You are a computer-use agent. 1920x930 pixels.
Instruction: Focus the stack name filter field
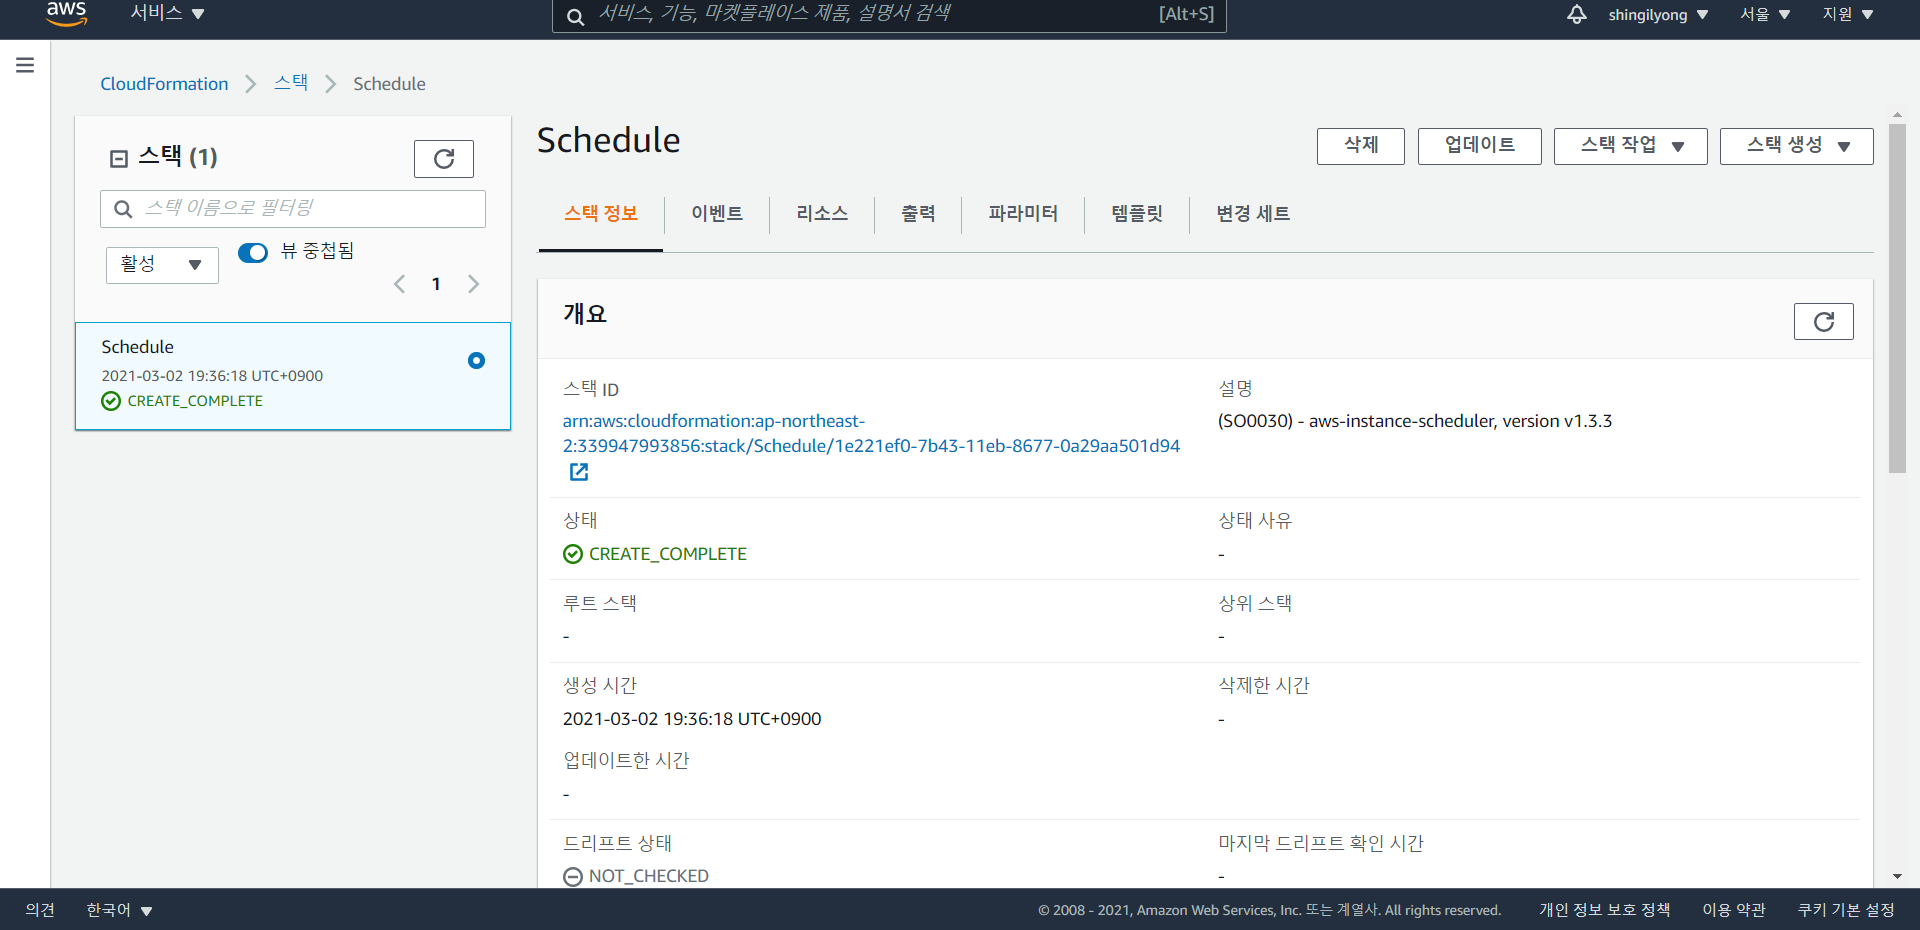click(x=293, y=209)
